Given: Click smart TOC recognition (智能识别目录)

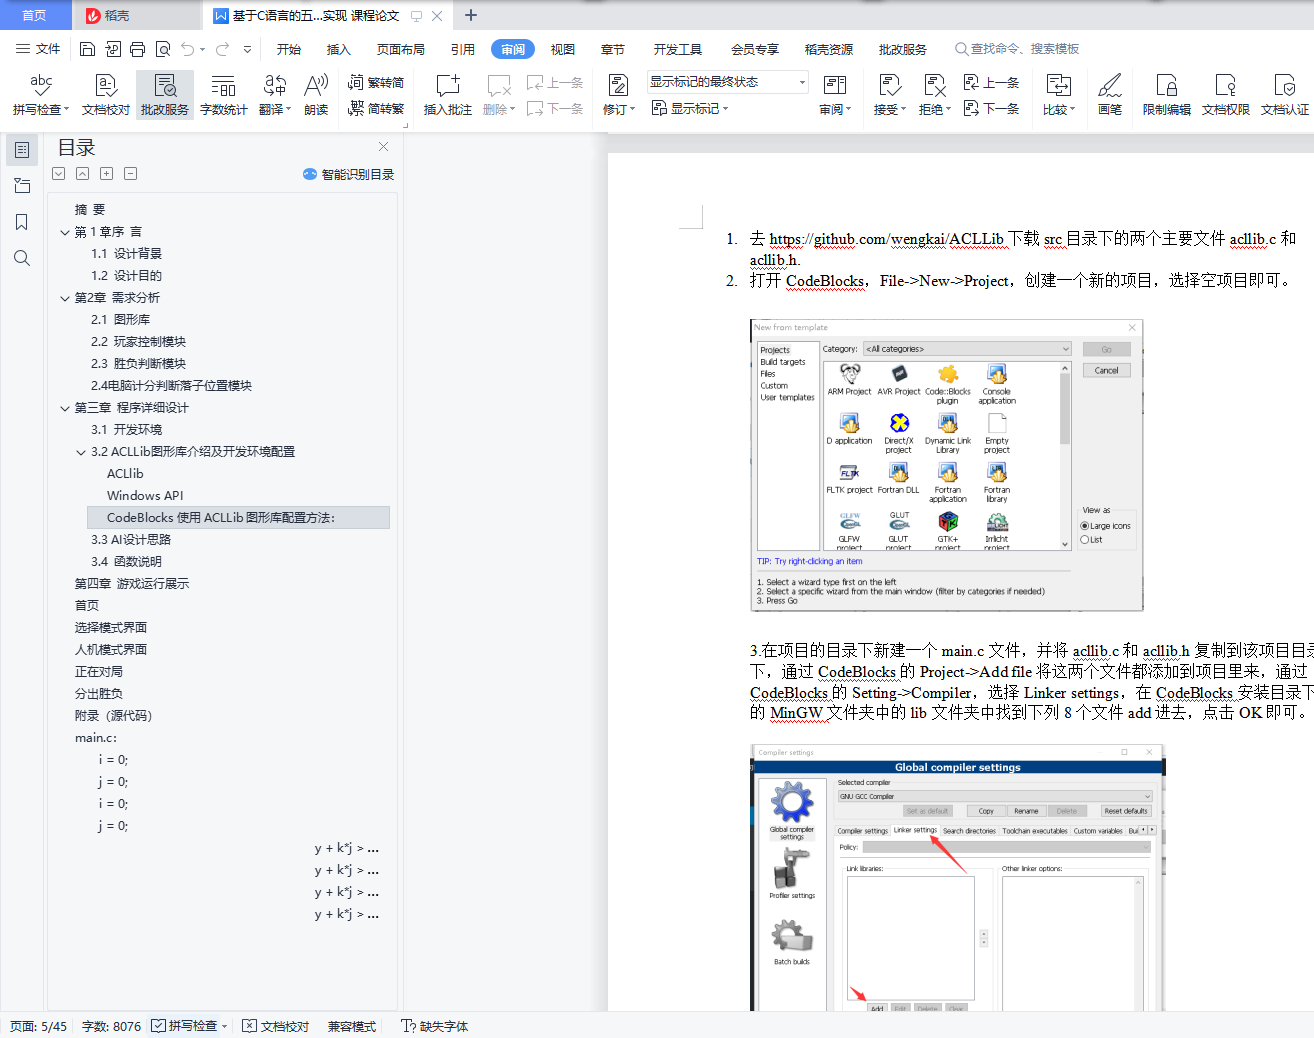Looking at the screenshot, I should click(348, 174).
